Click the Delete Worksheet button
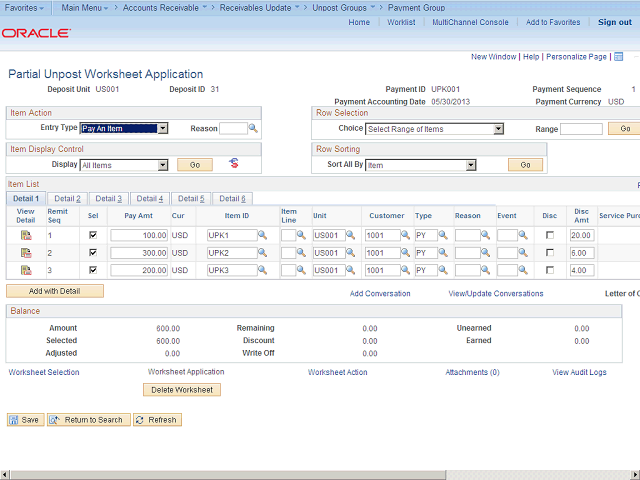 click(x=182, y=390)
